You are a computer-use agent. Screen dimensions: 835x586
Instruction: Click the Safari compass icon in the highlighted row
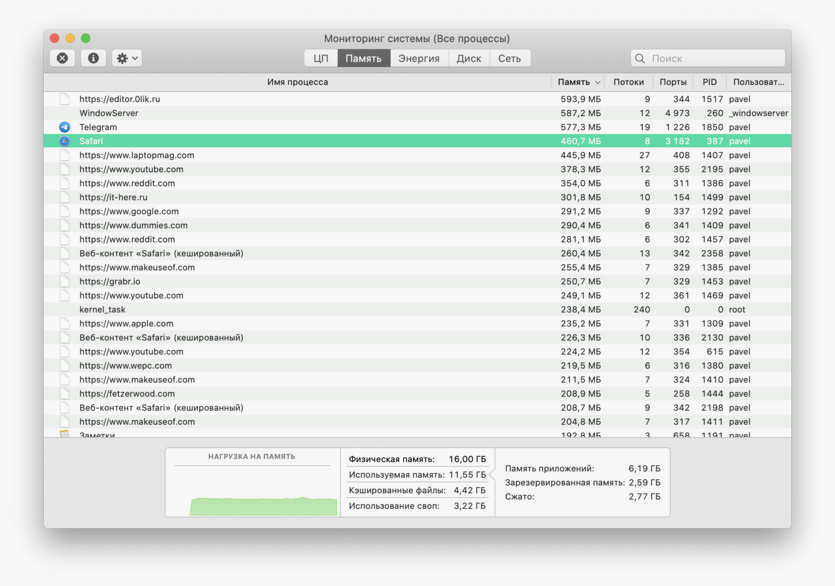click(x=65, y=141)
